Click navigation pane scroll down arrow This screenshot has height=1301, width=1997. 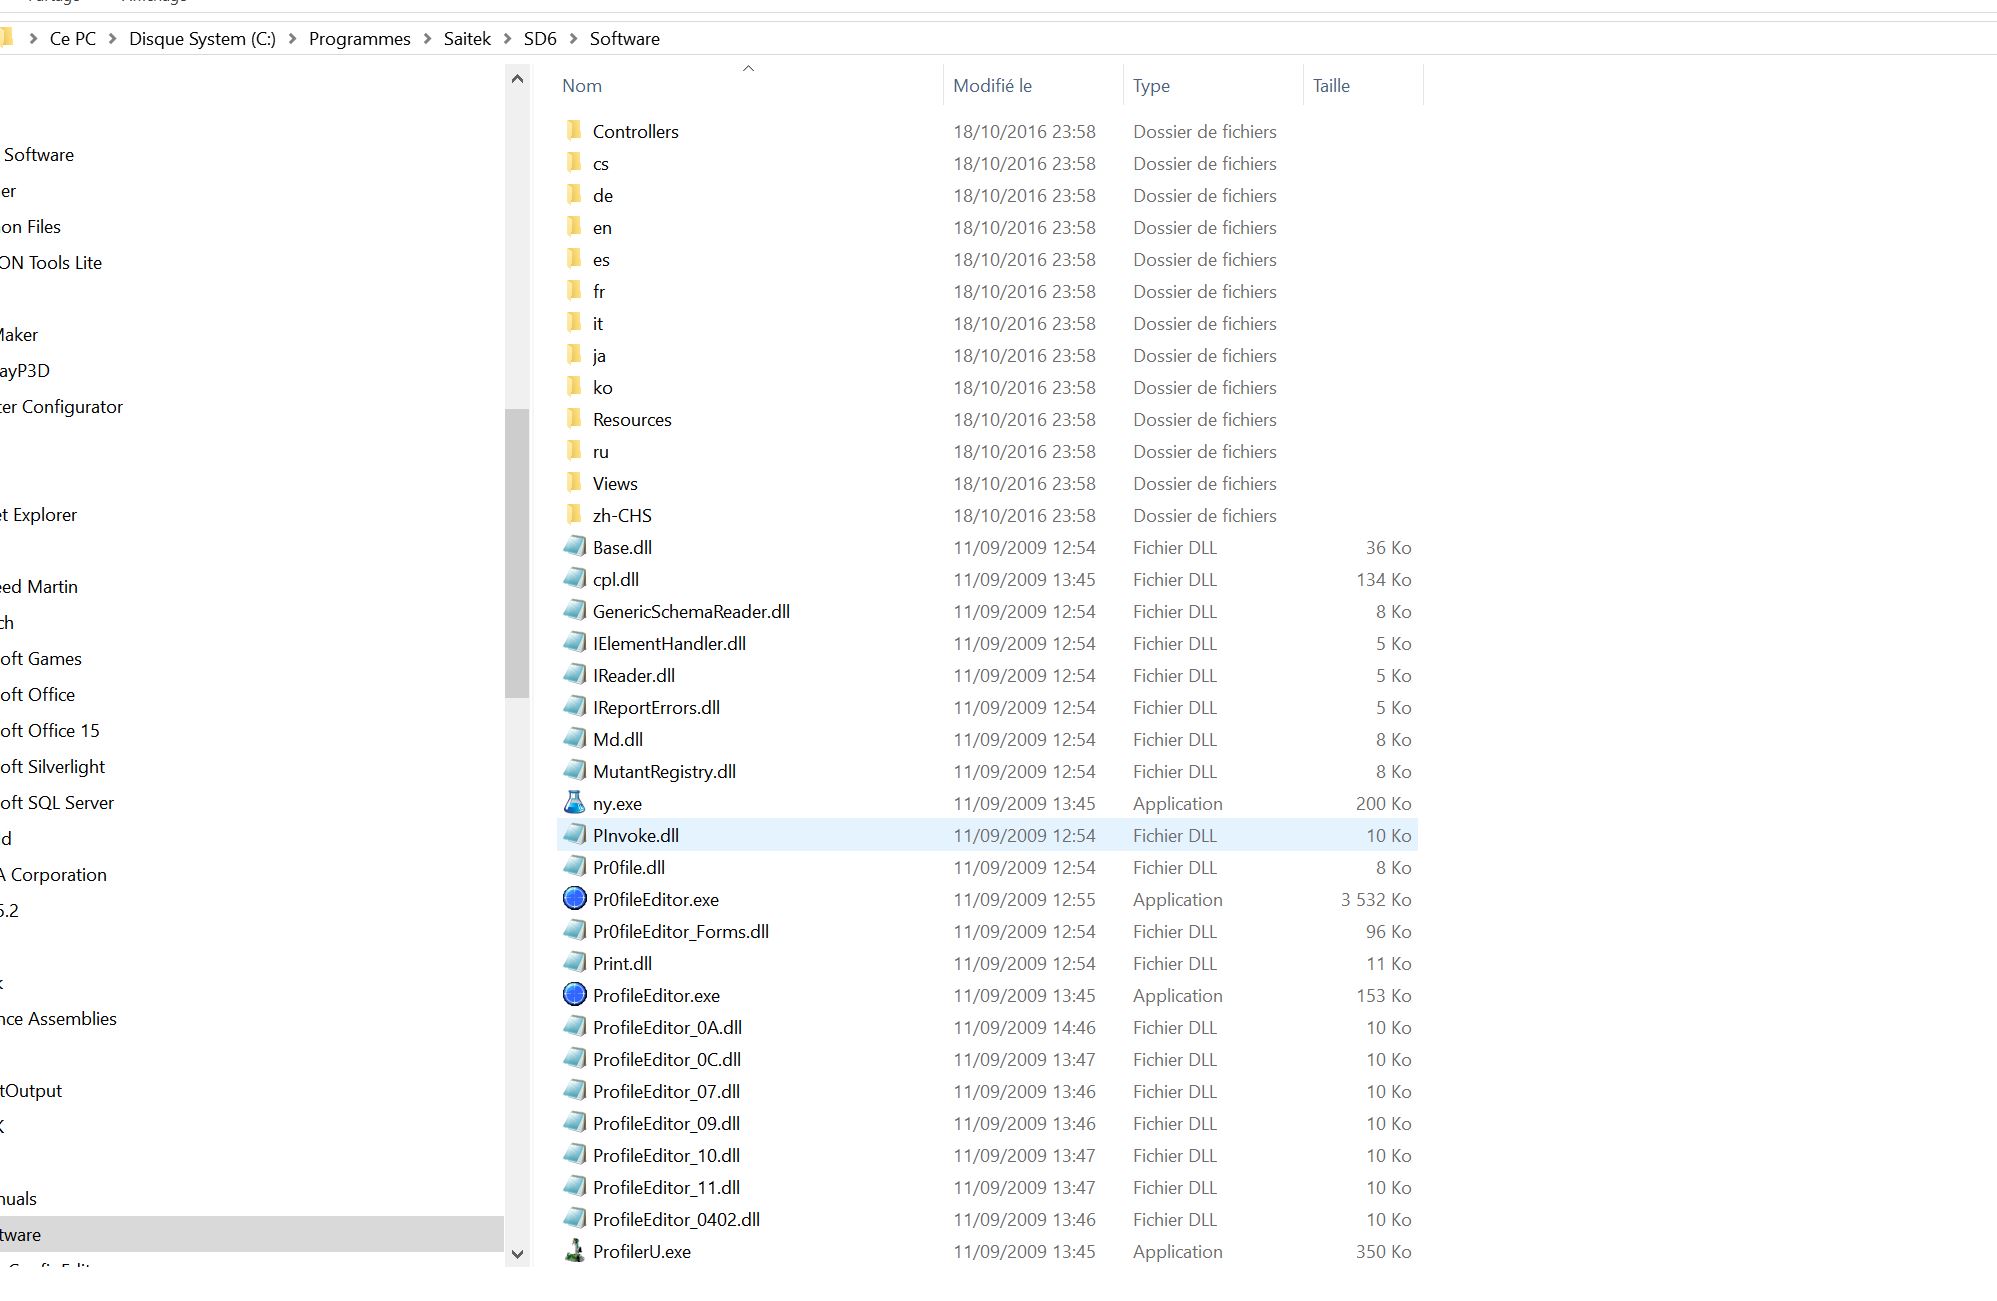tap(517, 1254)
